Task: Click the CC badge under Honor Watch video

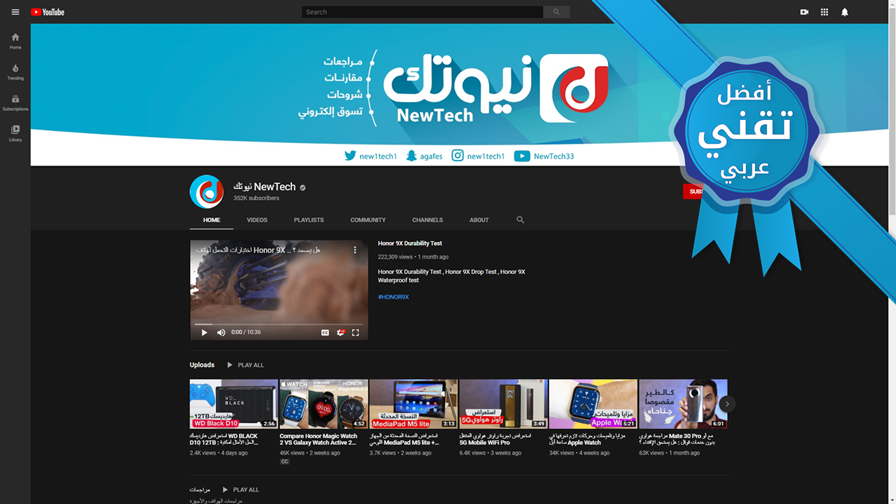Action: click(285, 462)
